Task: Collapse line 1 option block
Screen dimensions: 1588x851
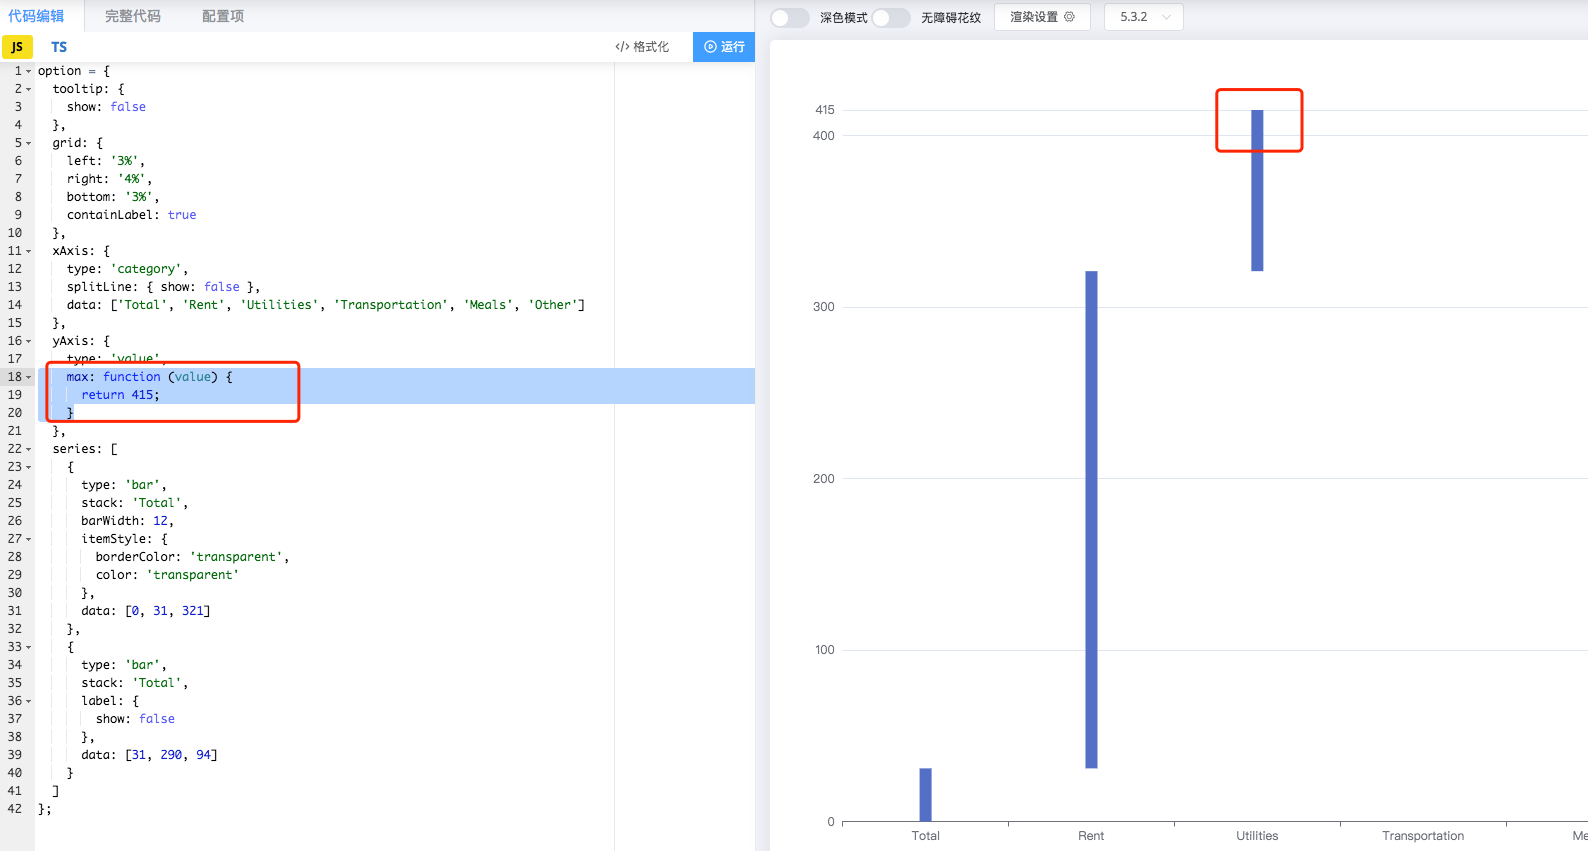Action: click(29, 71)
